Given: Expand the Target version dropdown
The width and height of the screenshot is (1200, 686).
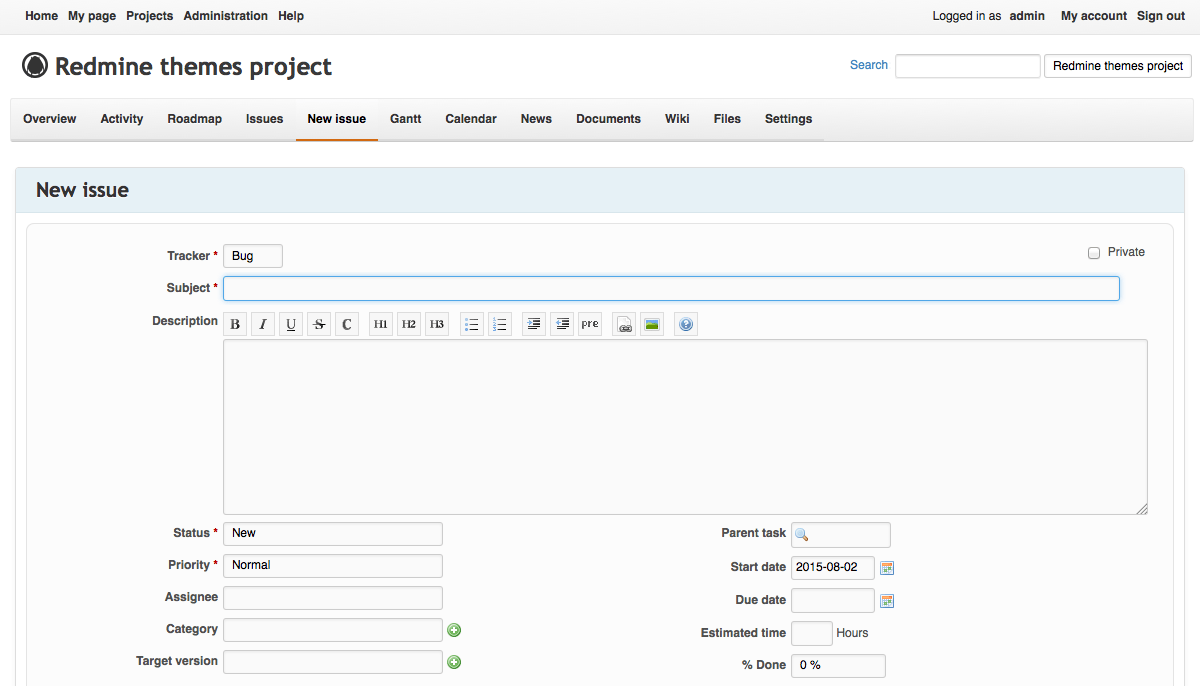Looking at the screenshot, I should (x=333, y=662).
